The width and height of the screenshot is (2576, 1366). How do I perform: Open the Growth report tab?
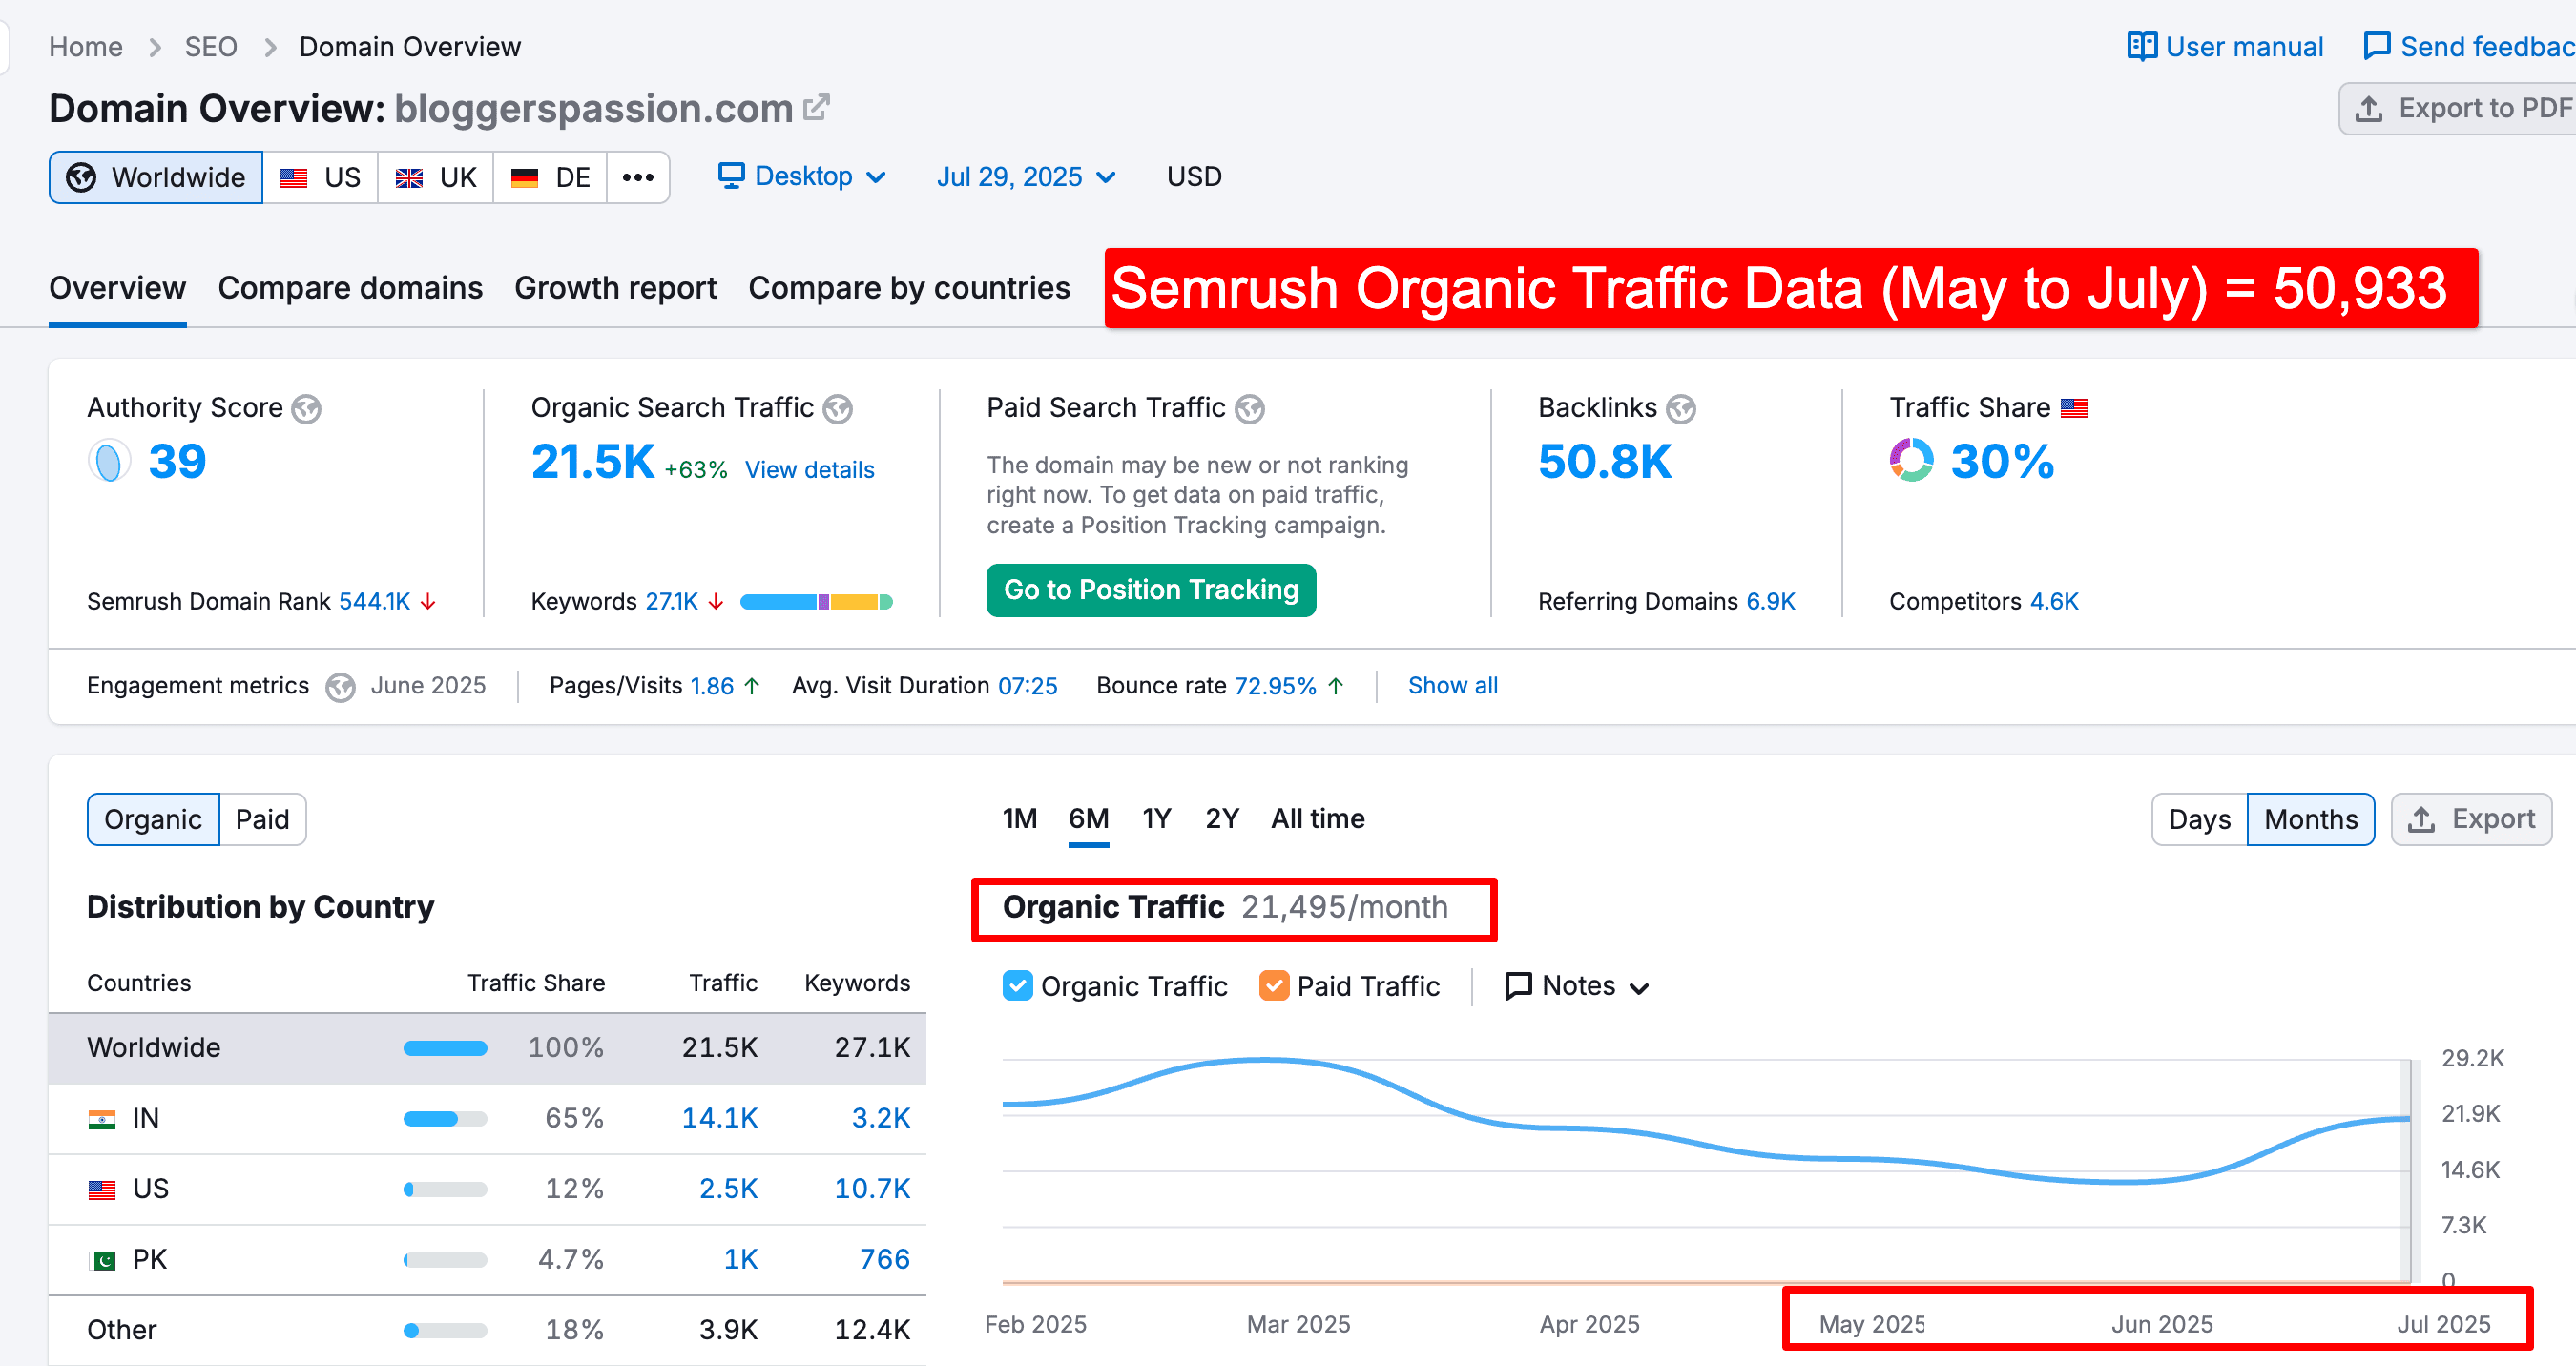[615, 288]
